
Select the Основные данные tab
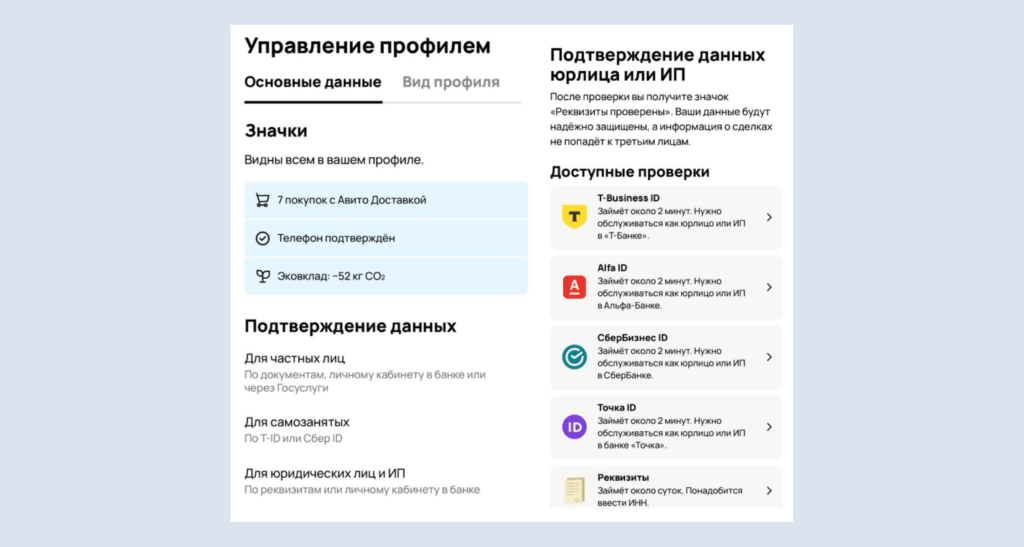[x=312, y=82]
